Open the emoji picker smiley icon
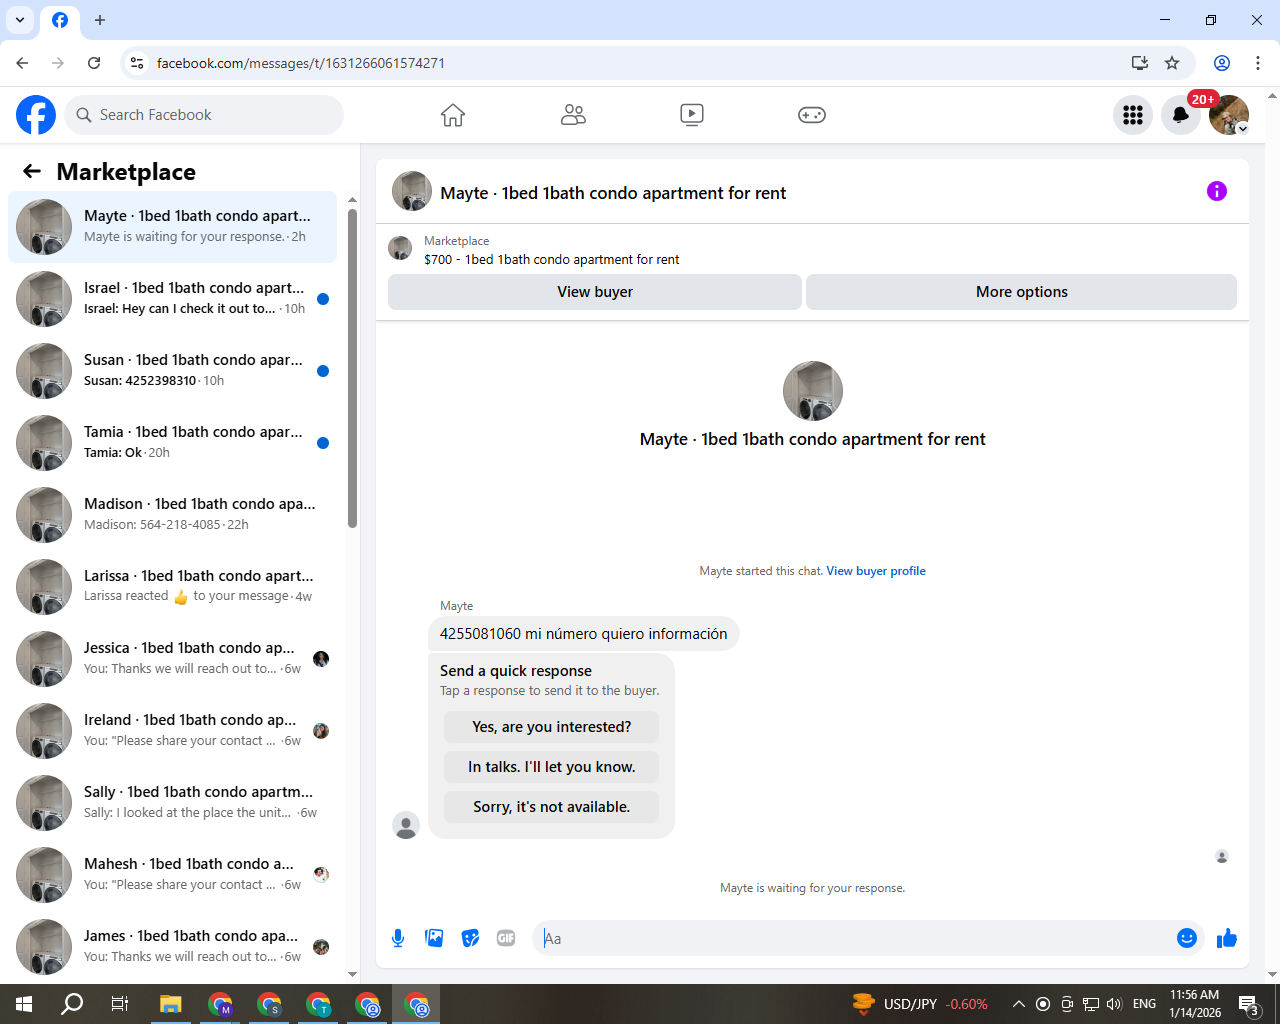This screenshot has height=1024, width=1280. (x=1187, y=938)
